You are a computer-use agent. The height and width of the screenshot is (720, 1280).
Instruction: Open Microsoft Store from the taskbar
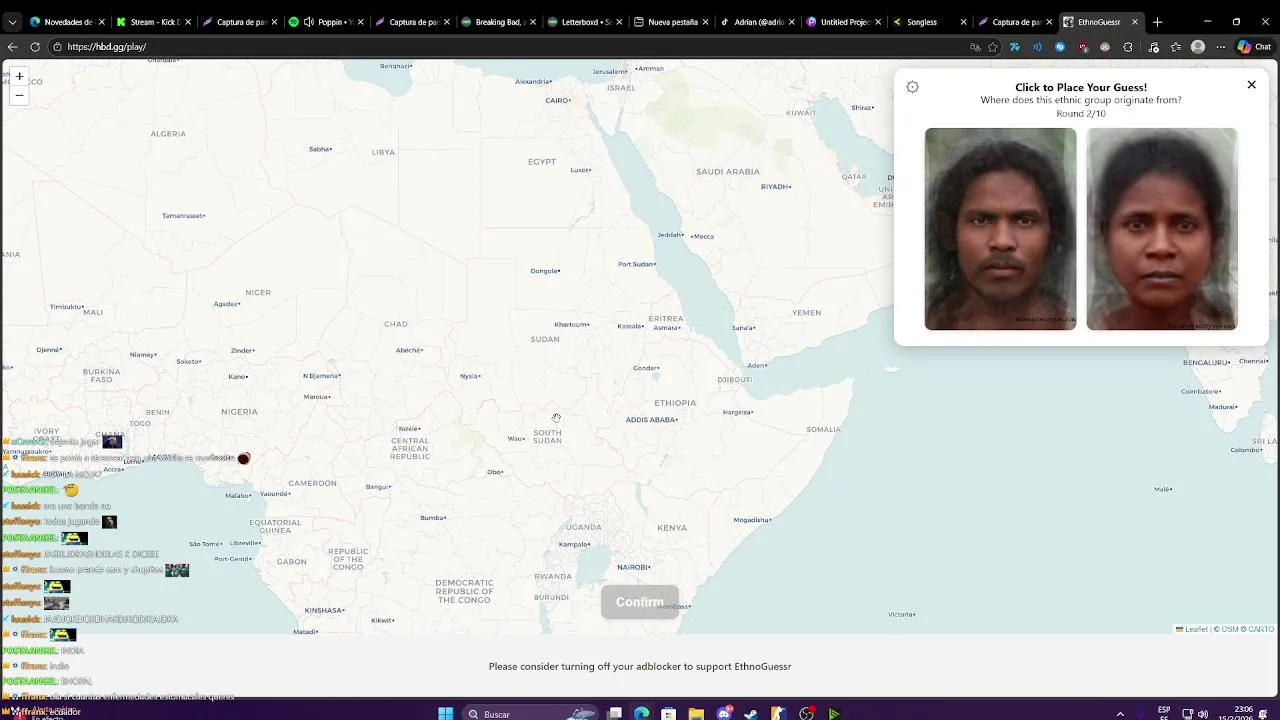point(669,714)
